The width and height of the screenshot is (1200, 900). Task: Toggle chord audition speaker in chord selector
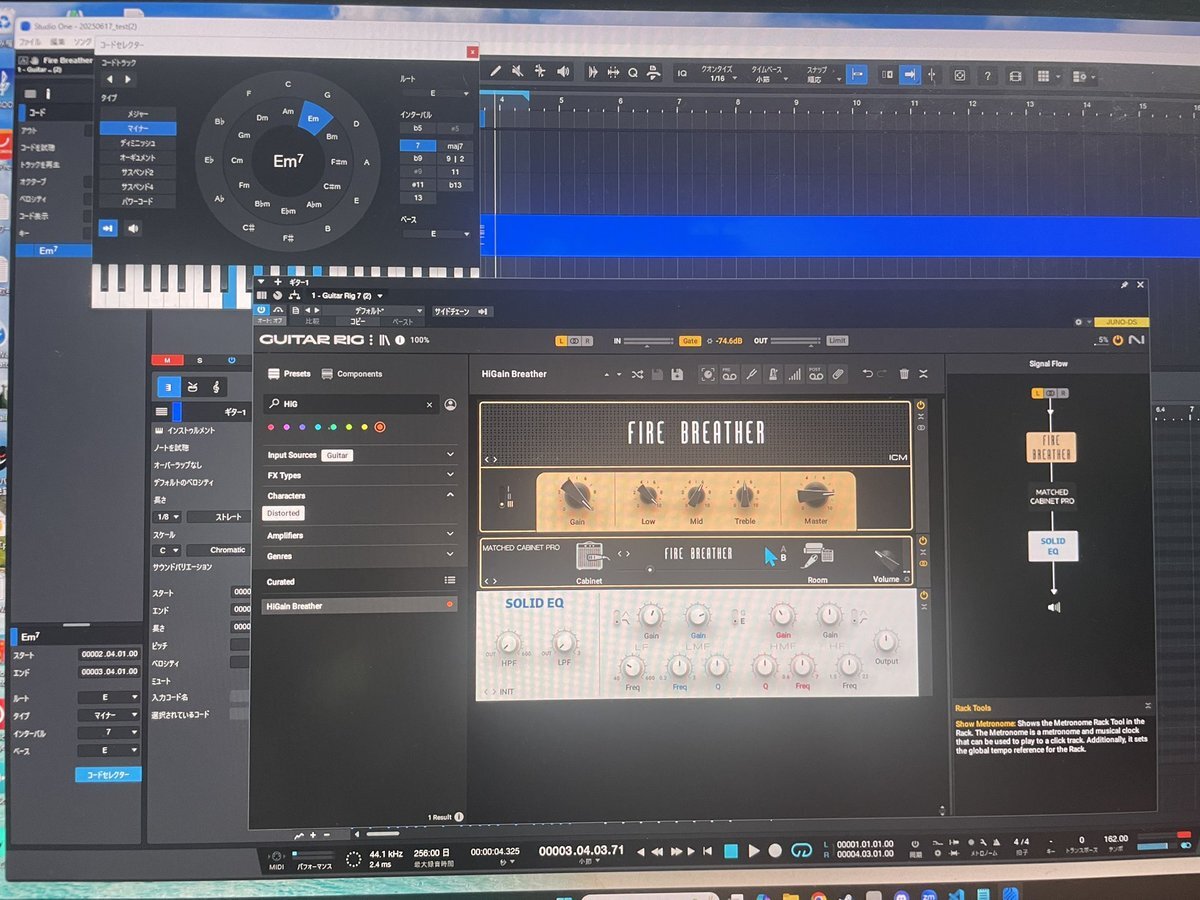[133, 228]
